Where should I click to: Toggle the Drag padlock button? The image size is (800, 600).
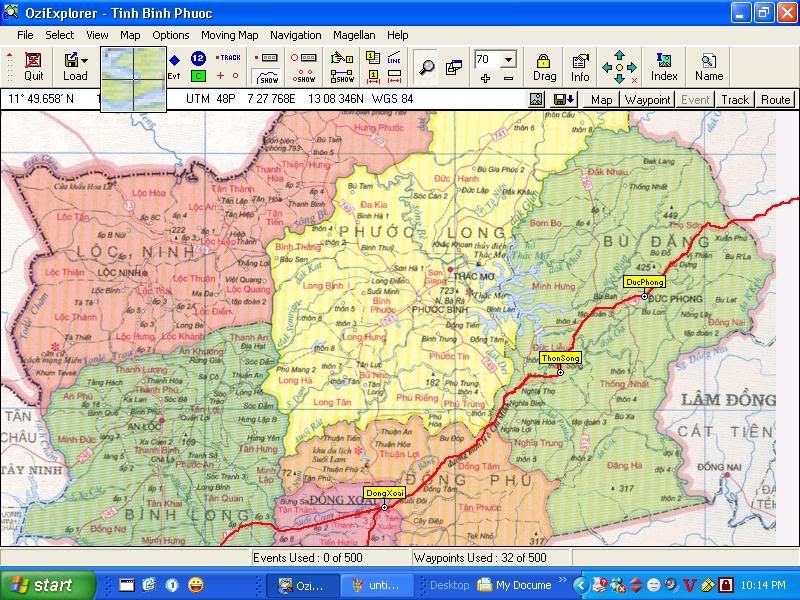tap(544, 67)
